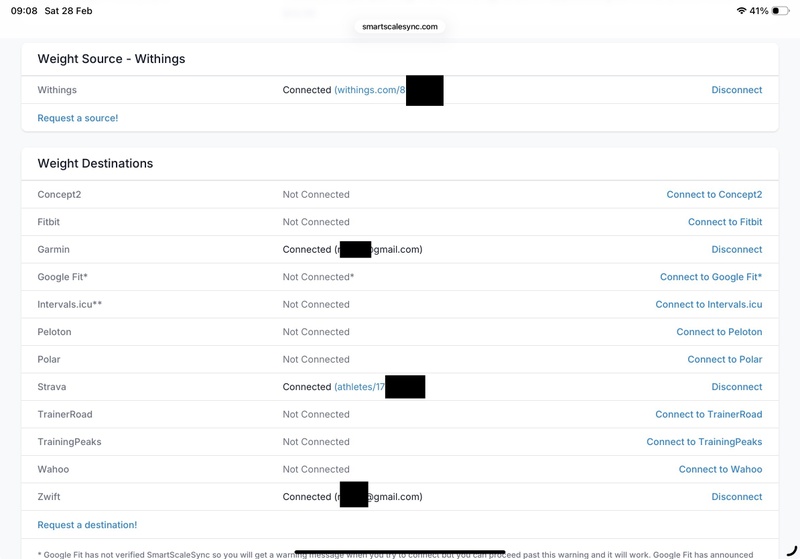Click Connect to TrainerRoad
The image size is (800, 559).
[x=708, y=415]
